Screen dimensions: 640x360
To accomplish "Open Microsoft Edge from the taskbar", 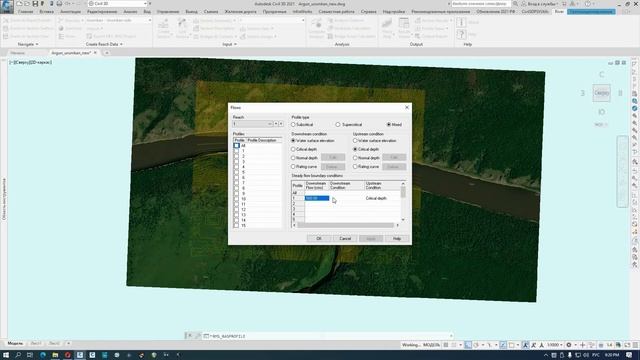I will point(42,355).
